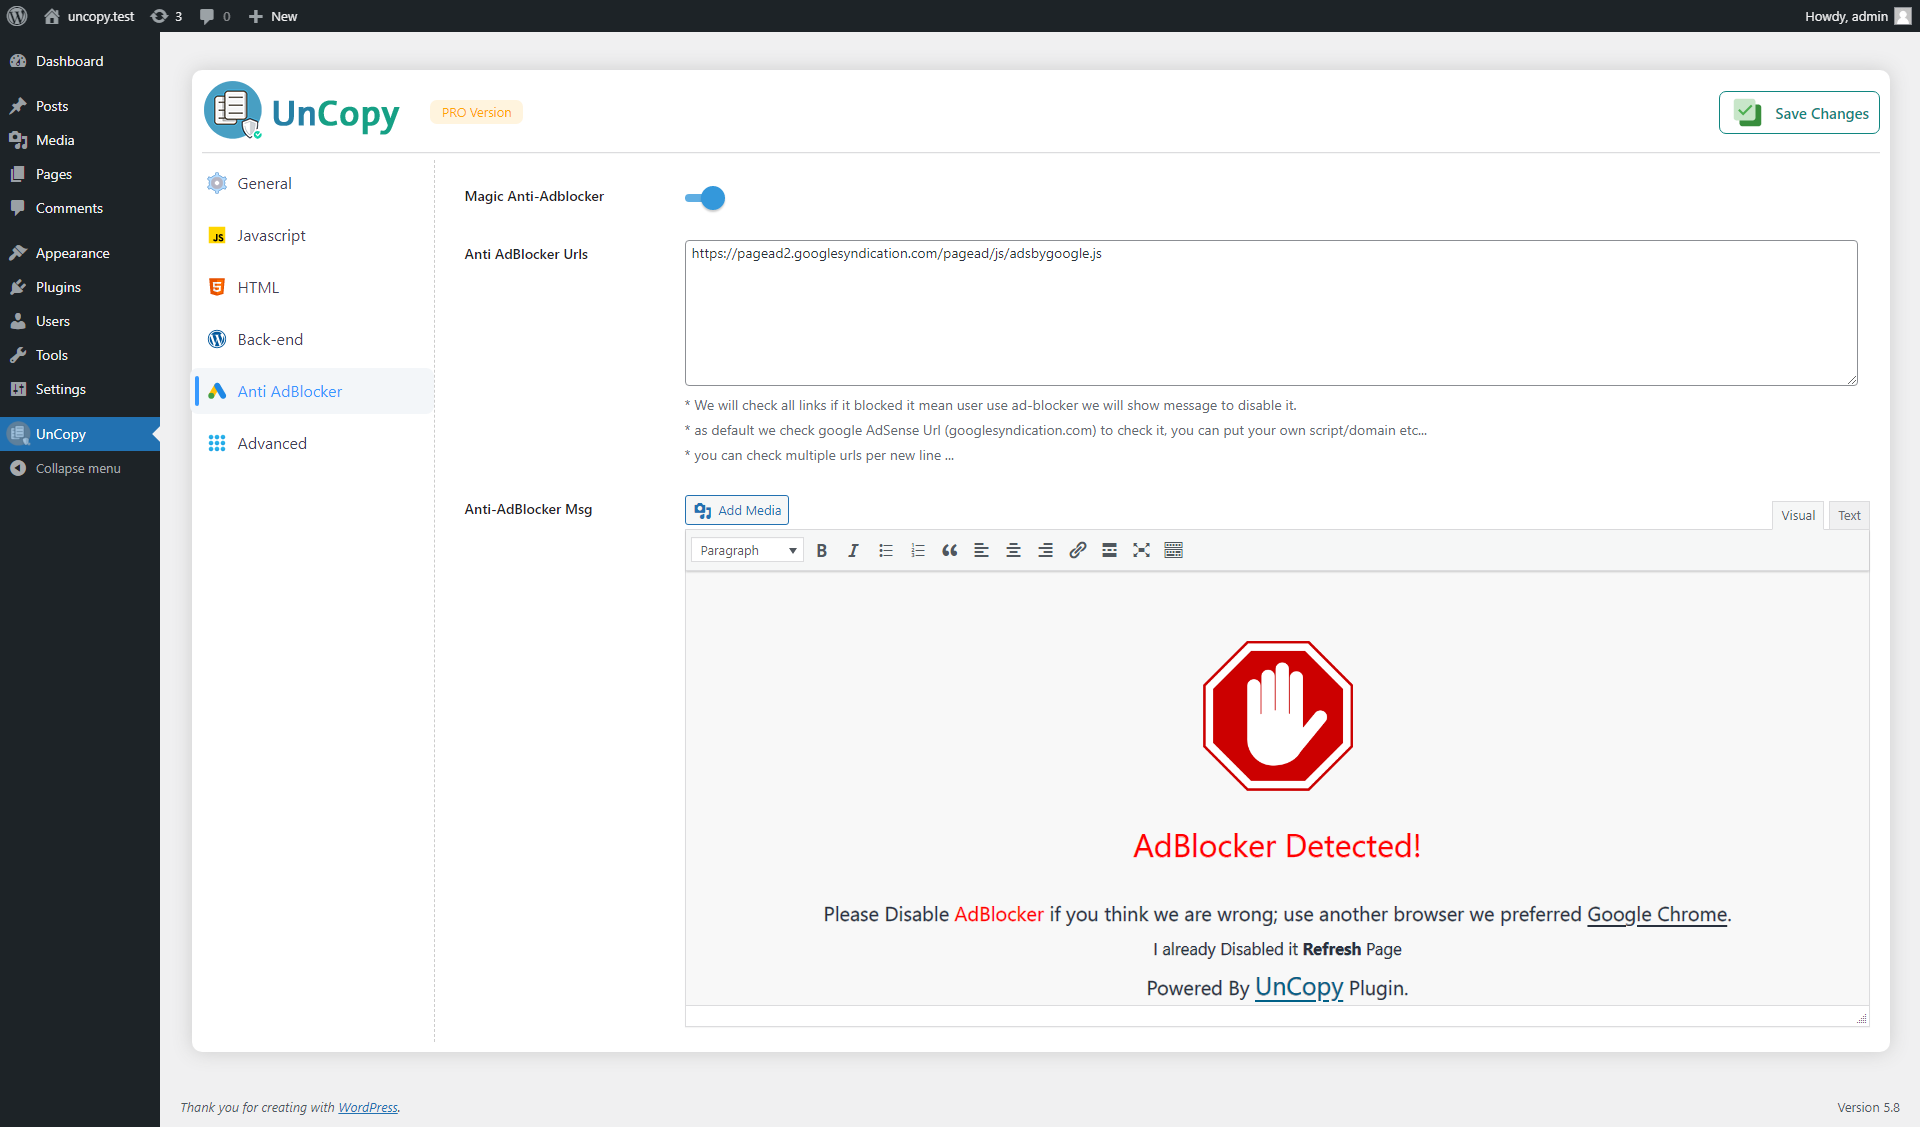Click the Version 5.8 footer text
The image size is (1920, 1127).
(1868, 1107)
